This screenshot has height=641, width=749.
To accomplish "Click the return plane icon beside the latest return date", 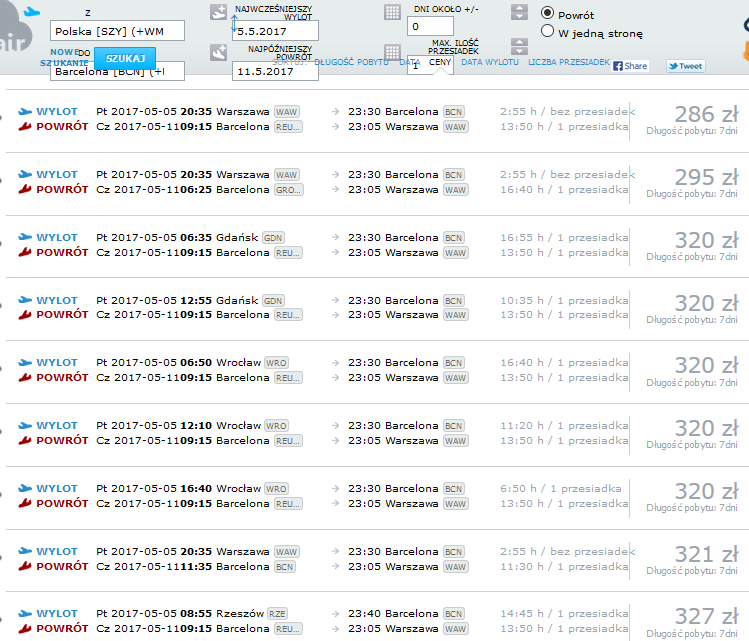I will click(x=218, y=53).
